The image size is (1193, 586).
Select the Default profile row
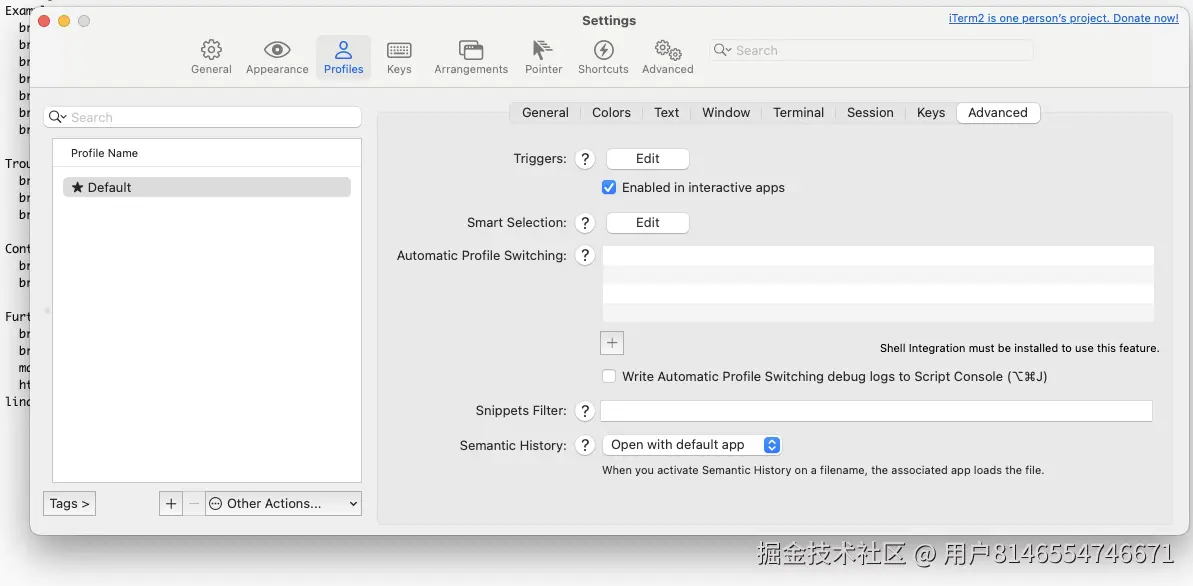tap(207, 187)
